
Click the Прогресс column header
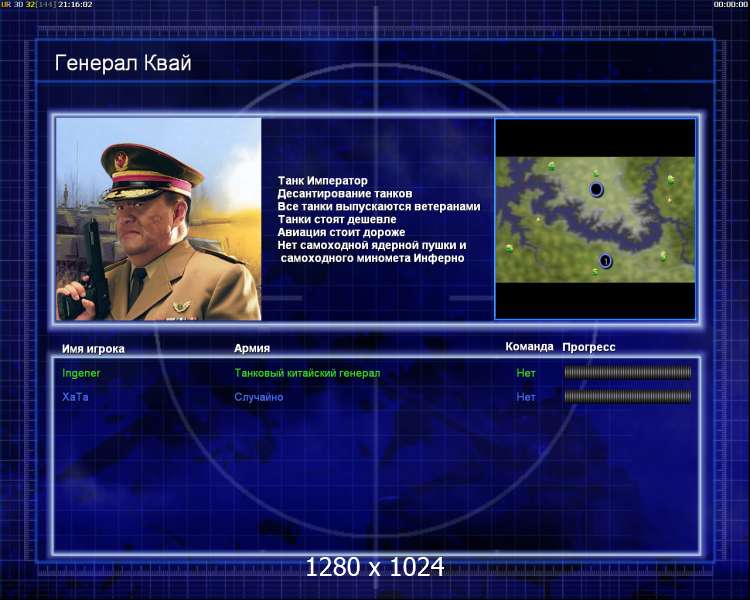589,347
